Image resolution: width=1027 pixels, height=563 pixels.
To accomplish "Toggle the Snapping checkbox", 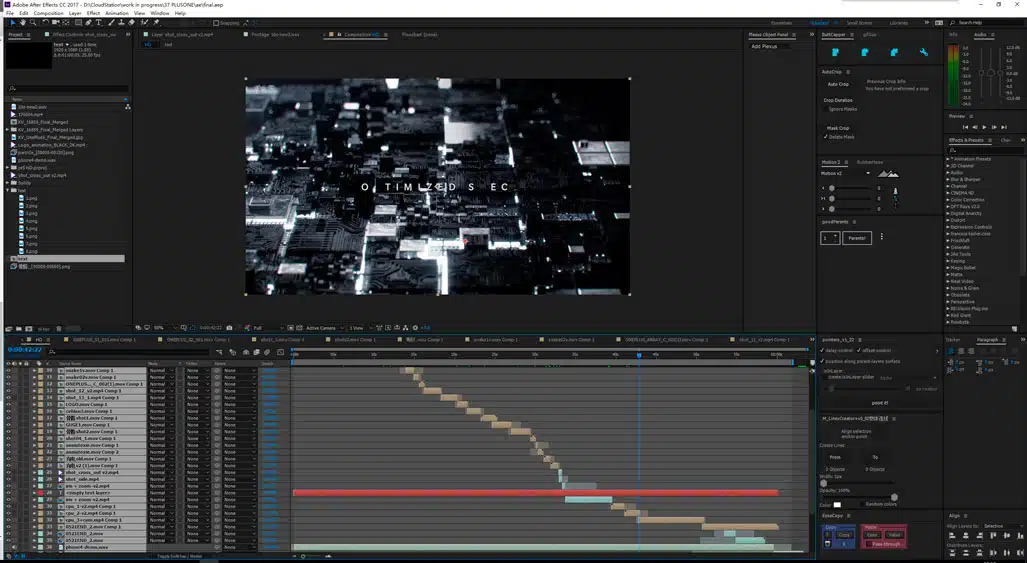I will coord(215,22).
